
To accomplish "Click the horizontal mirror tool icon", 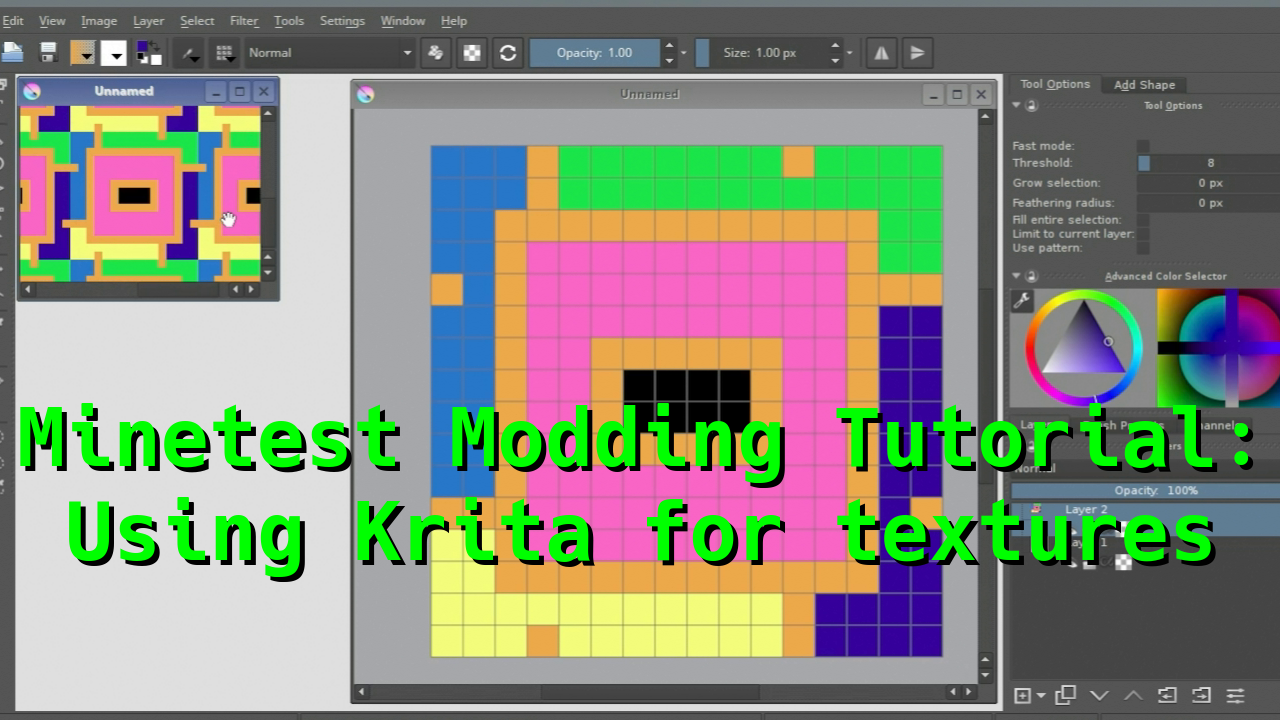I will [x=881, y=53].
